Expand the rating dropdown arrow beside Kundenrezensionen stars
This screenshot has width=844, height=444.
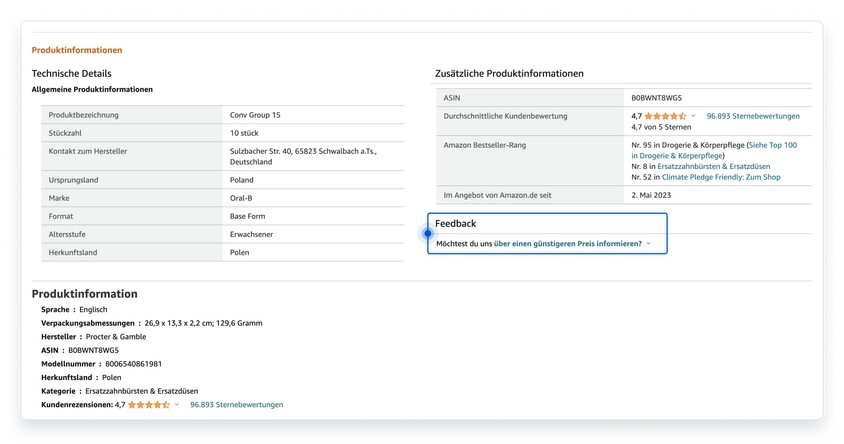pyautogui.click(x=177, y=405)
